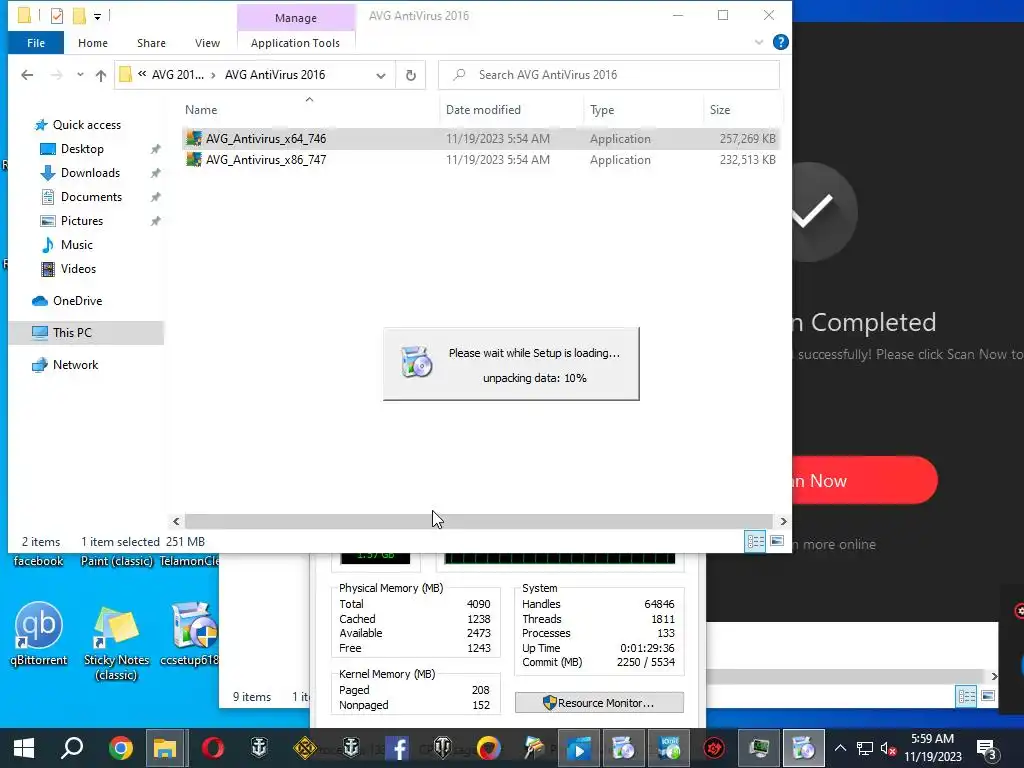This screenshot has width=1024, height=768.
Task: Click the Search AVG AntiVirus 2016 field
Action: [x=609, y=75]
